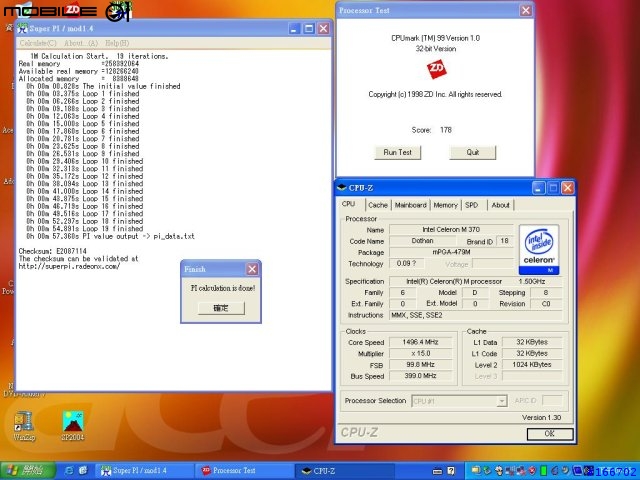
Task: Minimize the CPU-Z window
Action: [538, 188]
